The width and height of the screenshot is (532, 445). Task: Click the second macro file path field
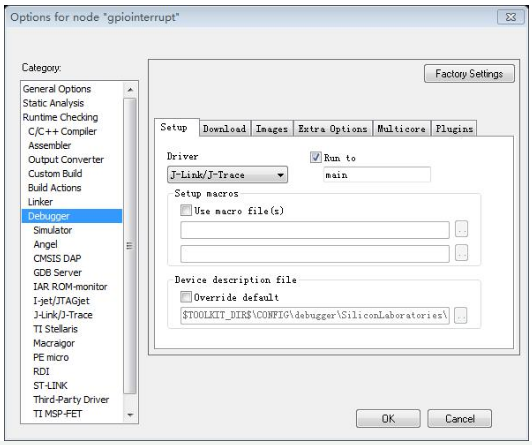315,254
